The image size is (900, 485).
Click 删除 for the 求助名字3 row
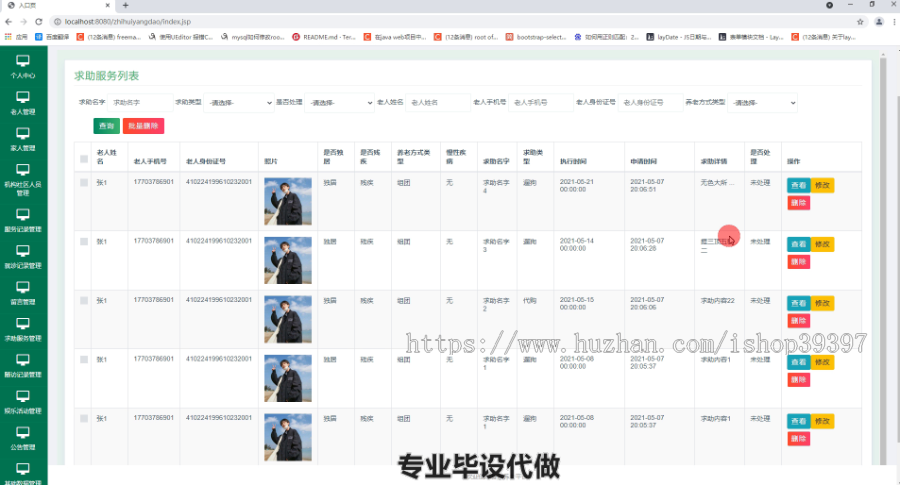pyautogui.click(x=798, y=262)
